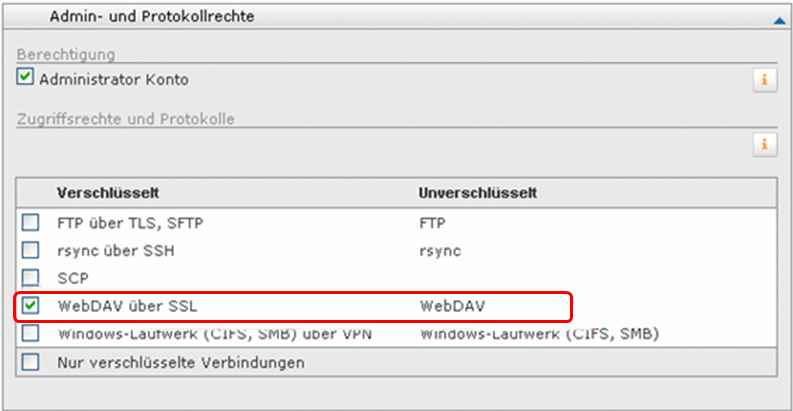793x411 pixels.
Task: Click the Admin- und Protokollrechte header title
Action: pyautogui.click(x=152, y=17)
